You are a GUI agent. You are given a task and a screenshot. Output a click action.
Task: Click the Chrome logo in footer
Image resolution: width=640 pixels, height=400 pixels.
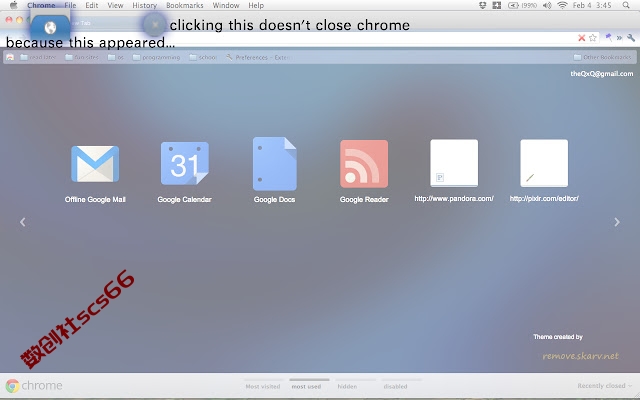(x=34, y=385)
